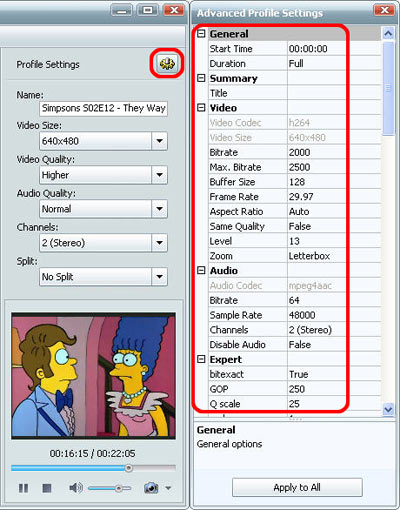Collapse the Summary section
This screenshot has width=400, height=510.
tap(201, 78)
